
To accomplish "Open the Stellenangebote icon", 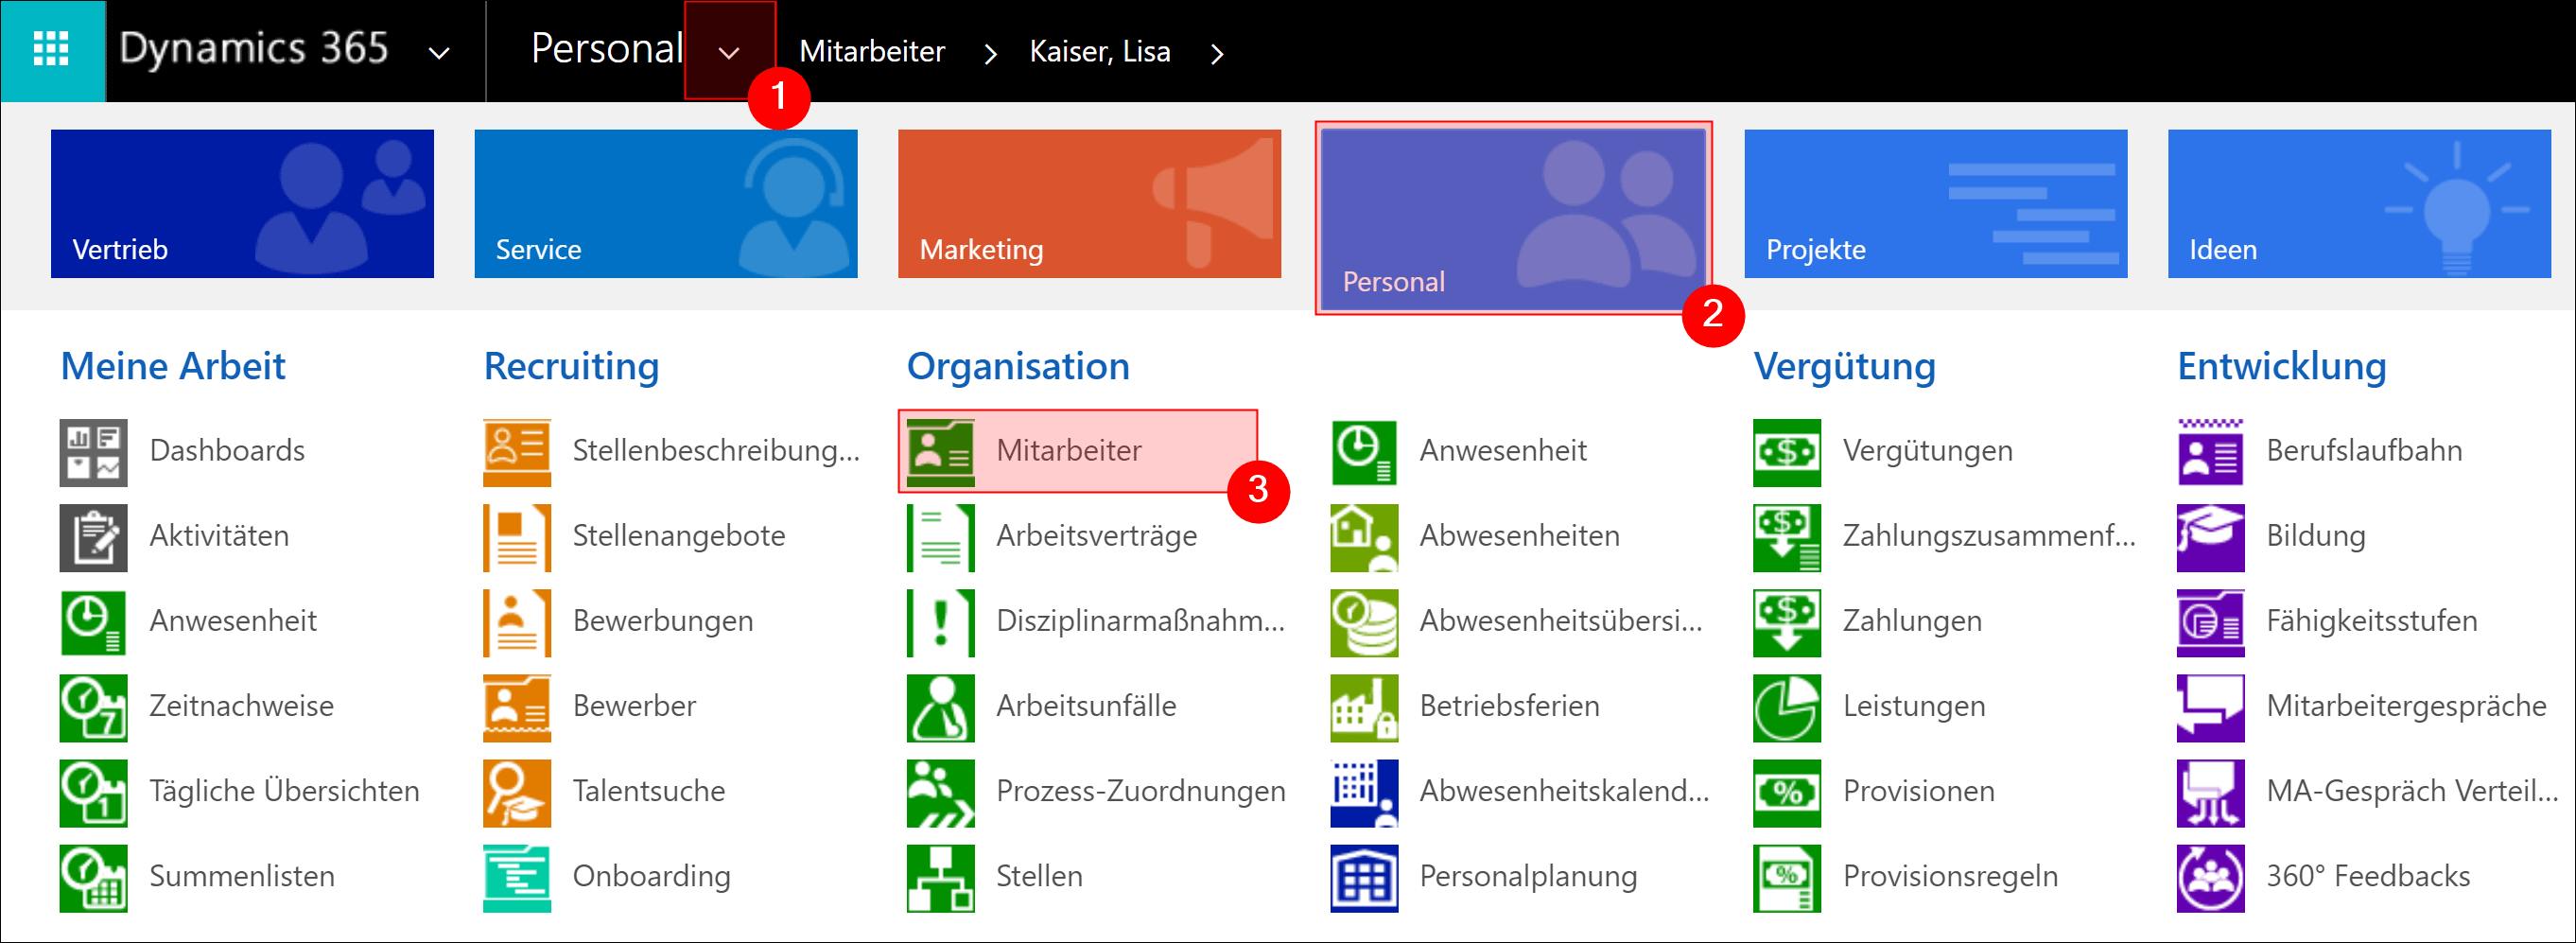I will (517, 537).
